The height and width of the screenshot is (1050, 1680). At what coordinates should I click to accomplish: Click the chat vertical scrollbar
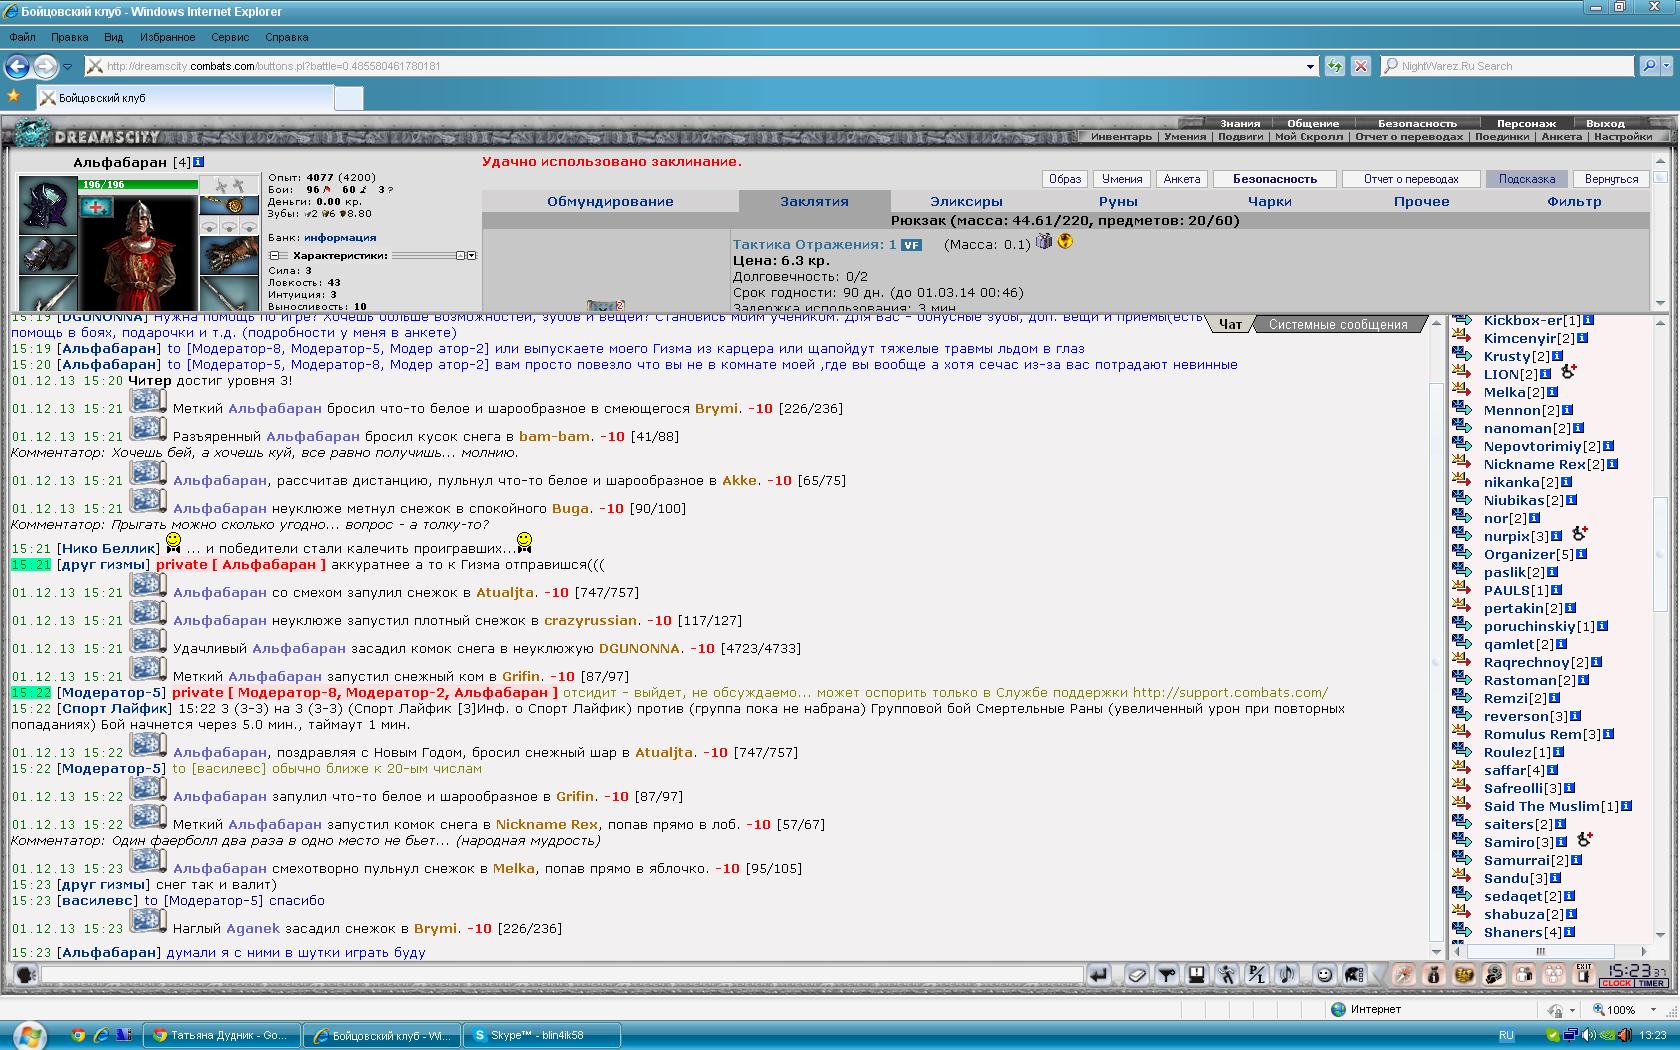pos(1437,636)
